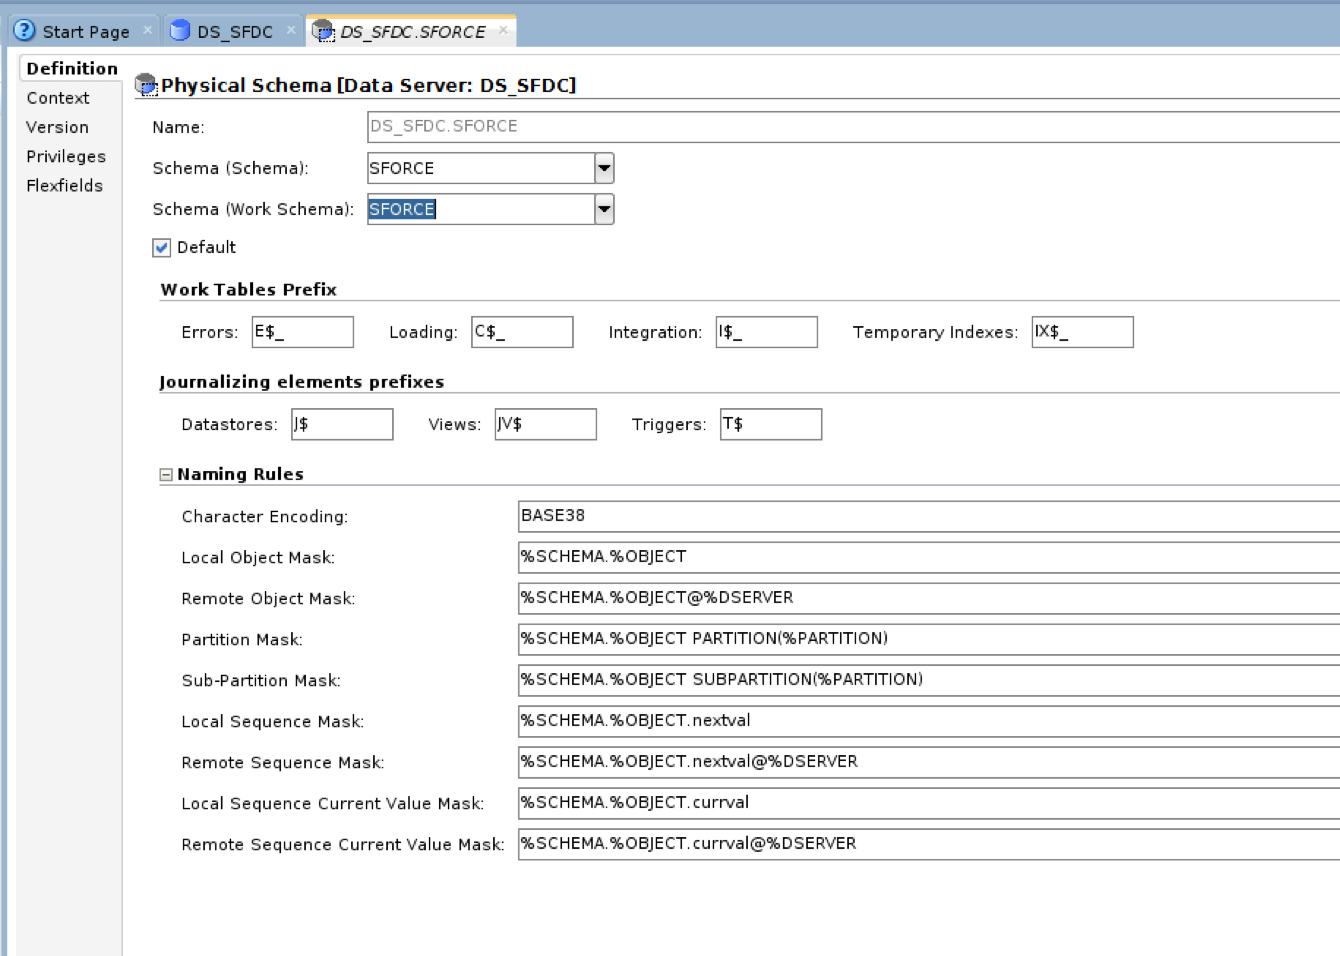The width and height of the screenshot is (1340, 956).
Task: Open the Flexfields section
Action: click(x=65, y=185)
